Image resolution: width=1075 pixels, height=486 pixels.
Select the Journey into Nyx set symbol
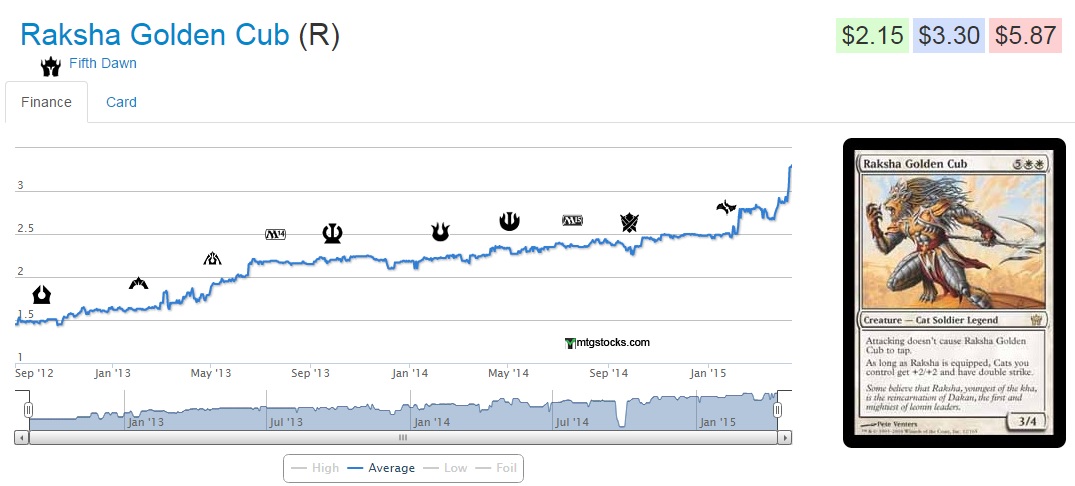[510, 221]
